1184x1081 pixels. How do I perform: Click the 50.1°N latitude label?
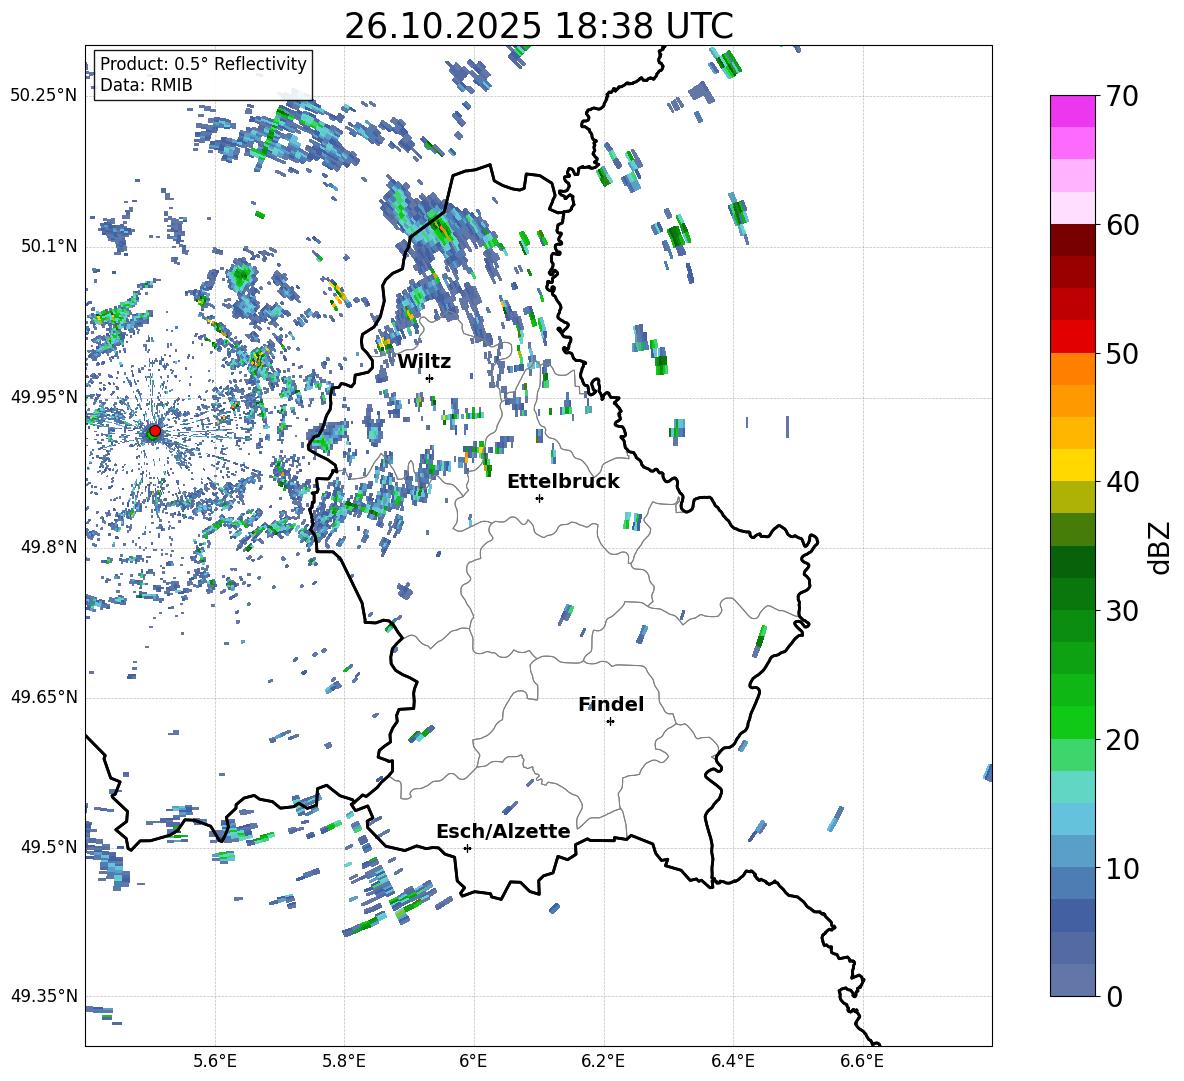click(x=48, y=247)
